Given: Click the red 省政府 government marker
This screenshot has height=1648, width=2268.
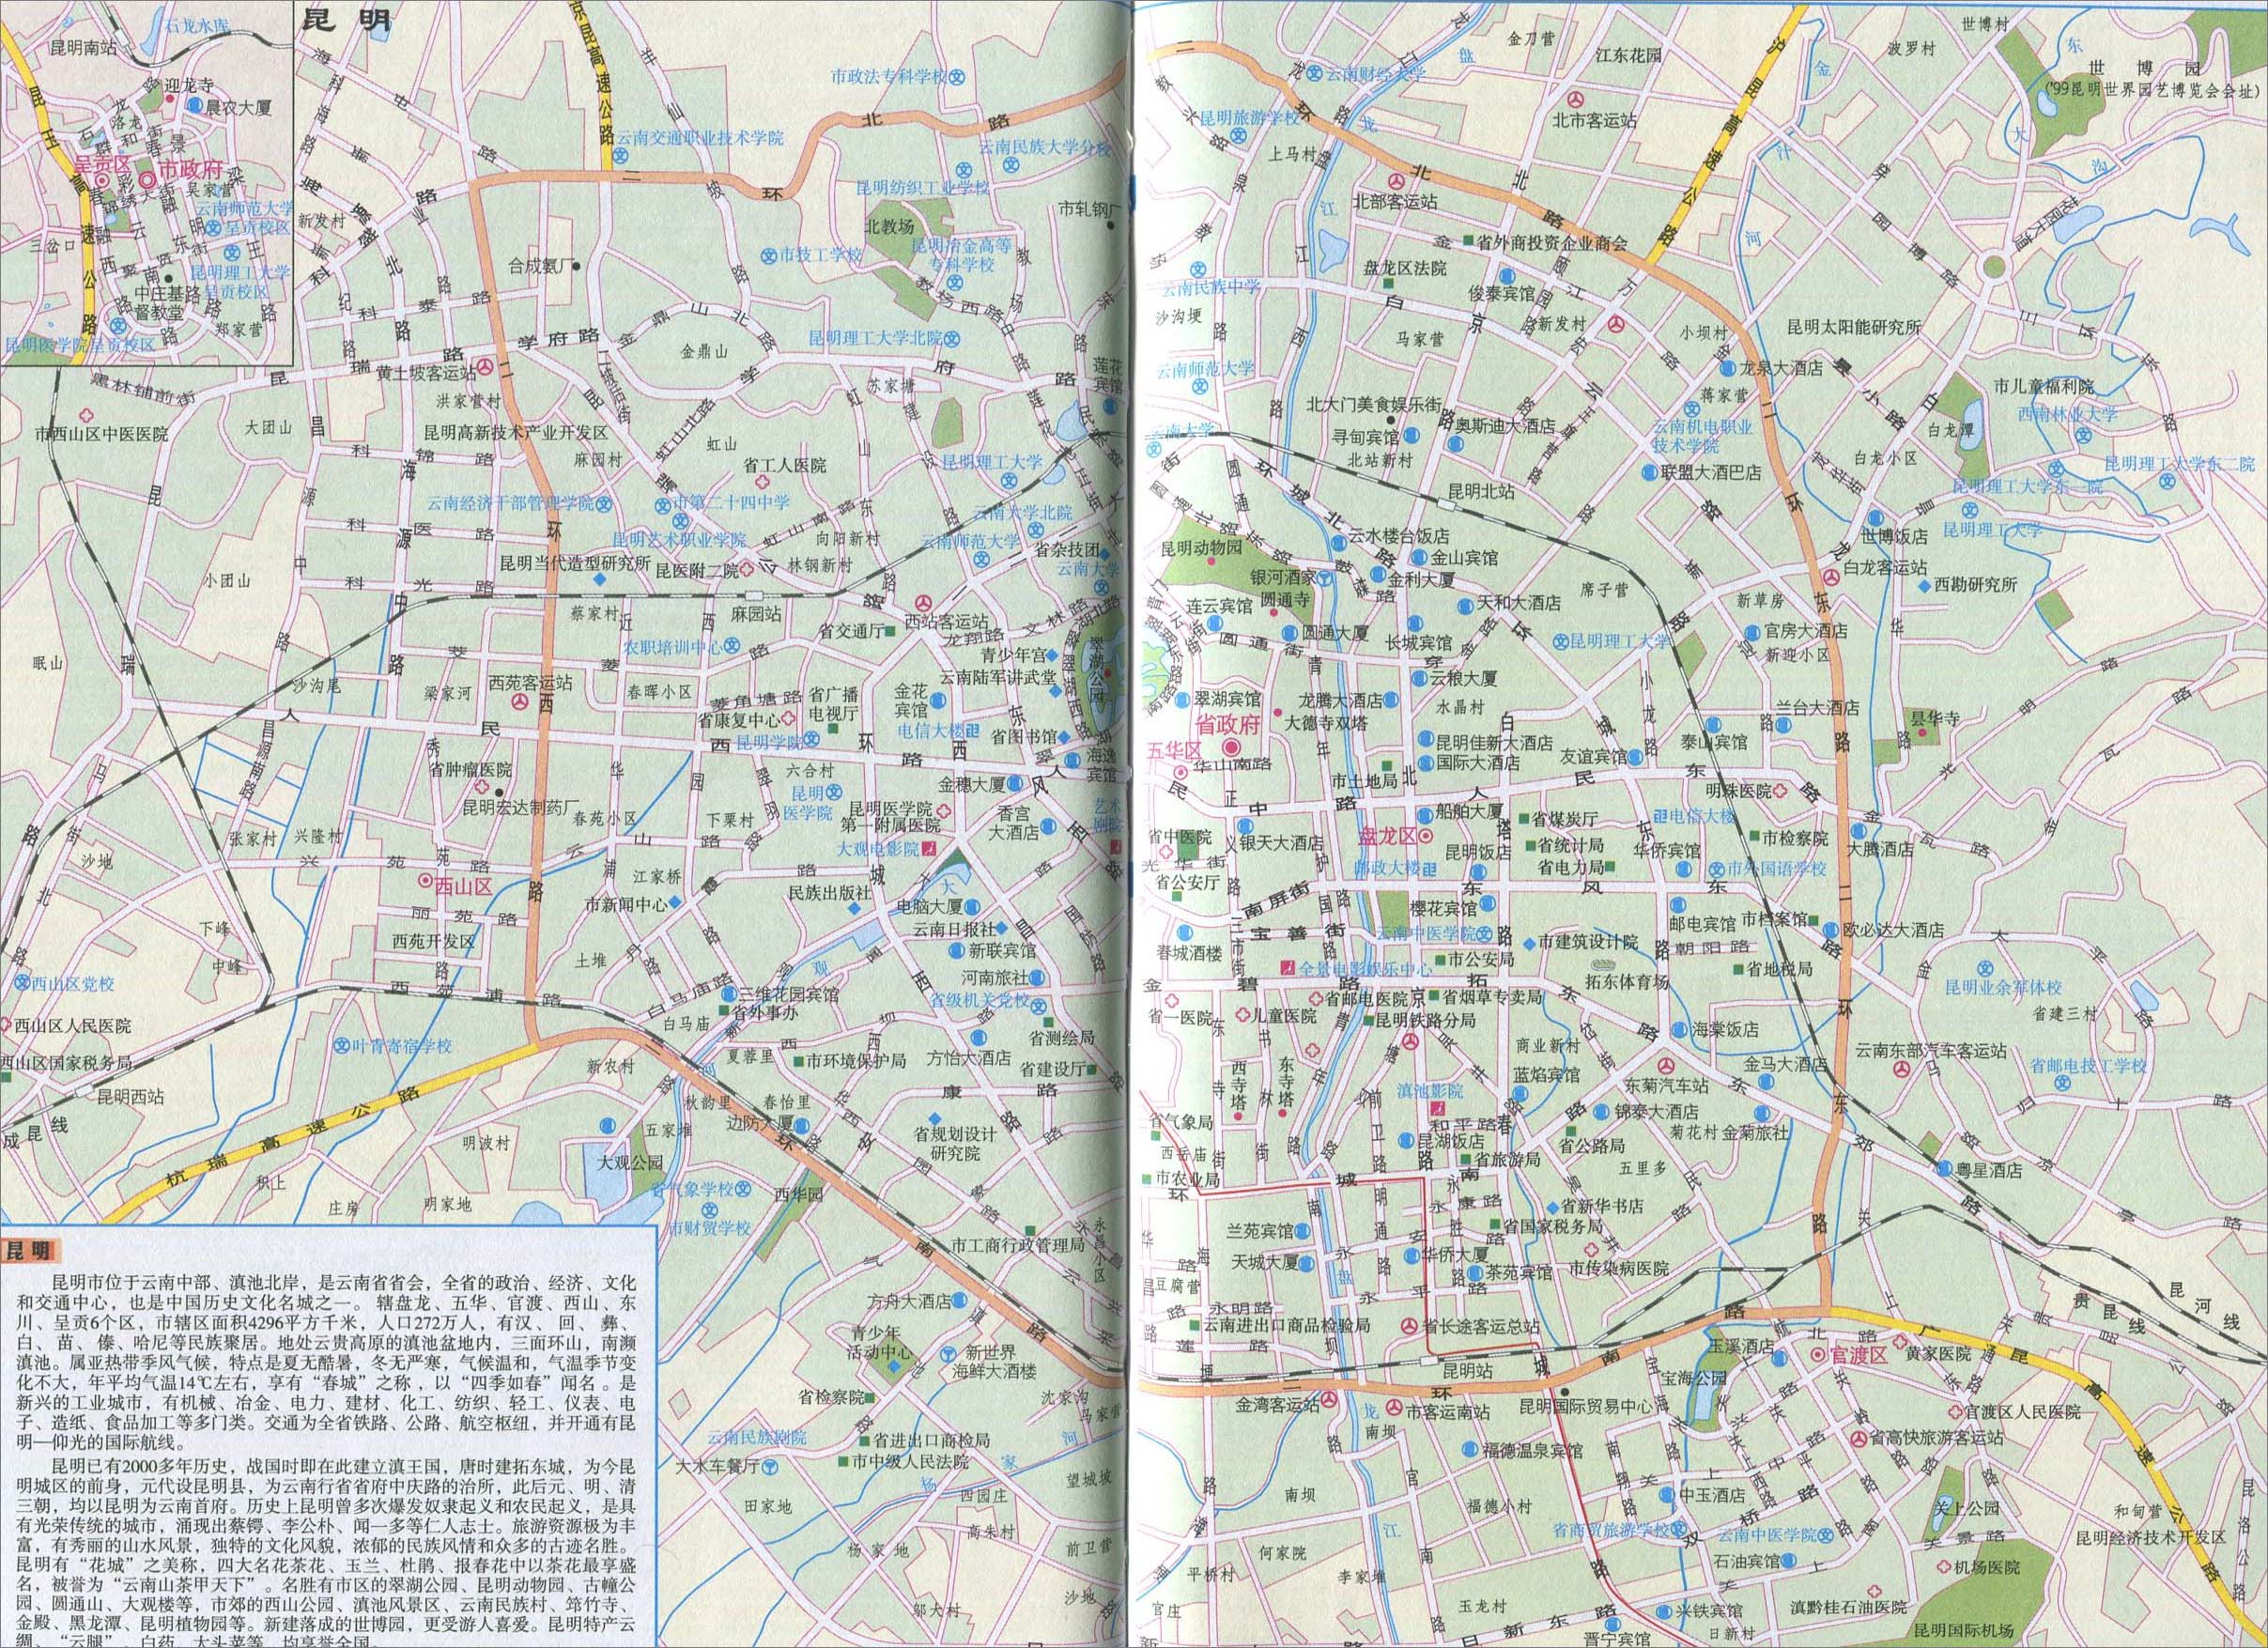Looking at the screenshot, I should coord(1231,747).
